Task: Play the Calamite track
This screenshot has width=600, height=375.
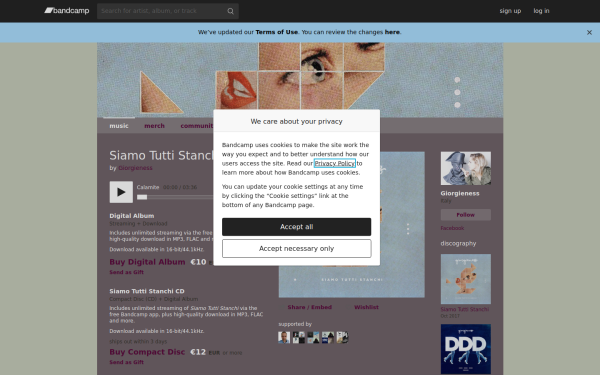Action: (121, 192)
